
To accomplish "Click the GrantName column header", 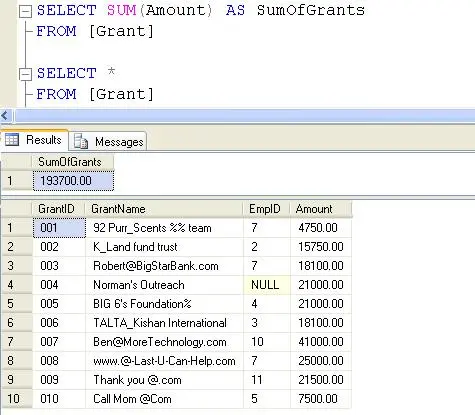I will point(164,209).
